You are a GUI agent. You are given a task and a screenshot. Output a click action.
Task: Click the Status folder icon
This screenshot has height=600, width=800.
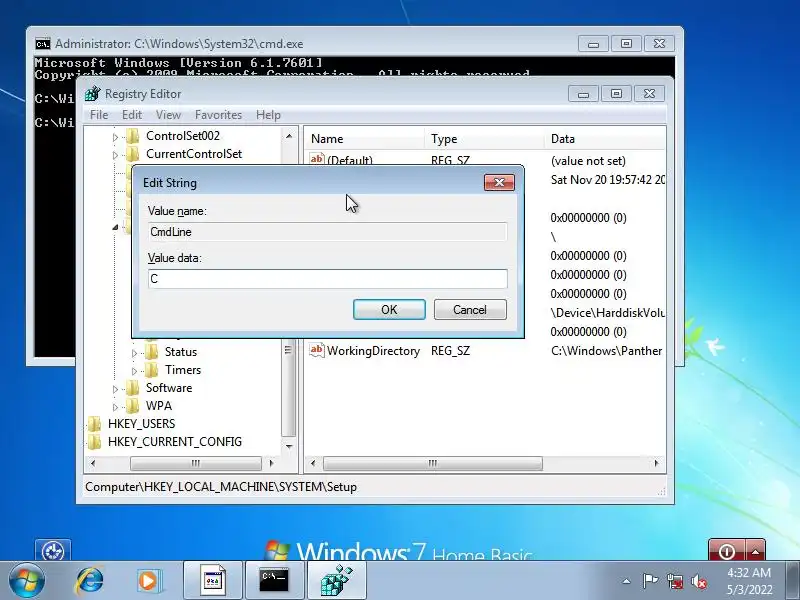[152, 352]
